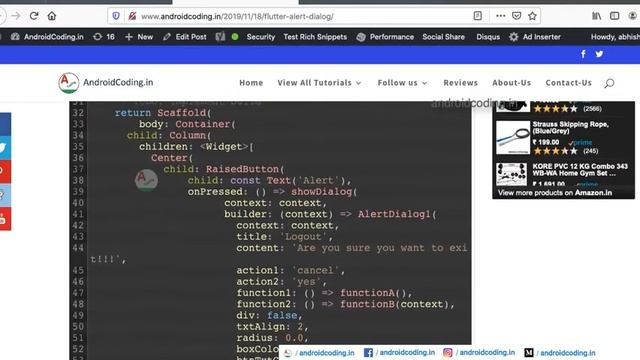Click the site search magnifier icon
Viewport: 640px width, 360px height.
point(609,83)
